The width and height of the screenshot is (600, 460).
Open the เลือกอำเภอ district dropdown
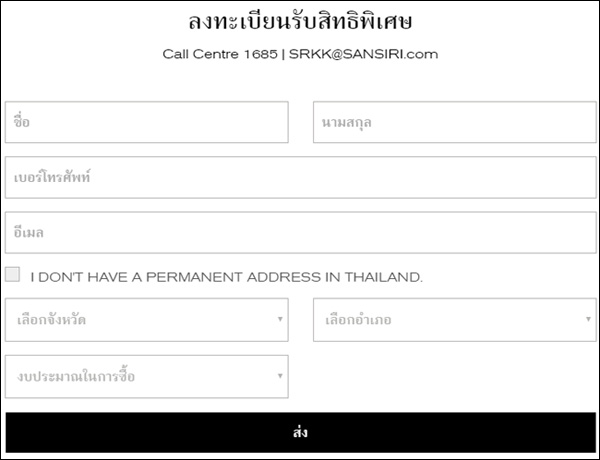[455, 320]
